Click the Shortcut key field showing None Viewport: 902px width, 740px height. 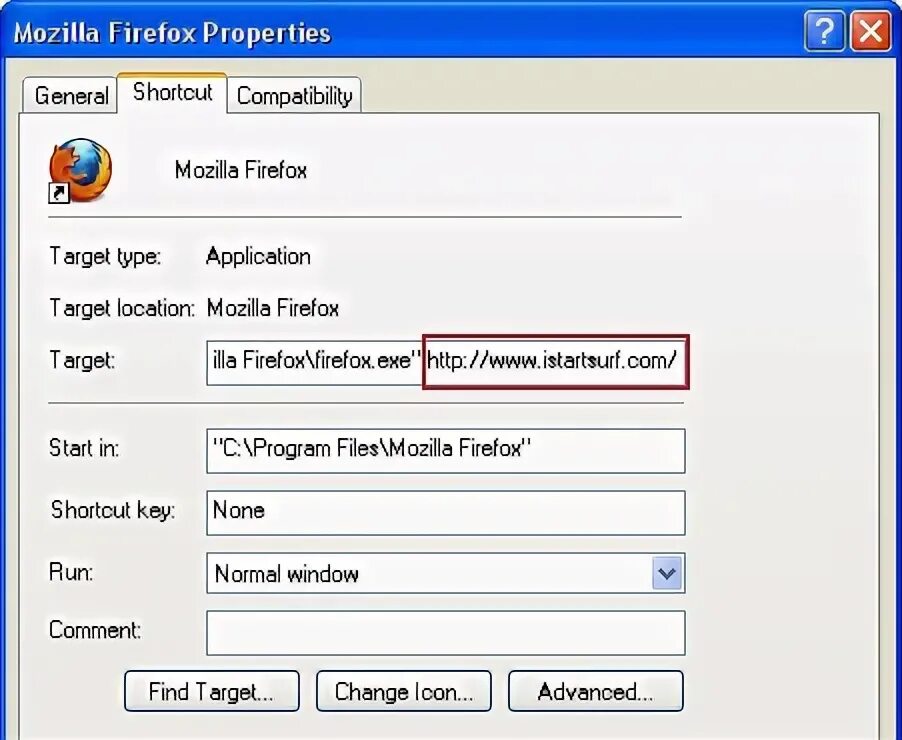tap(446, 513)
